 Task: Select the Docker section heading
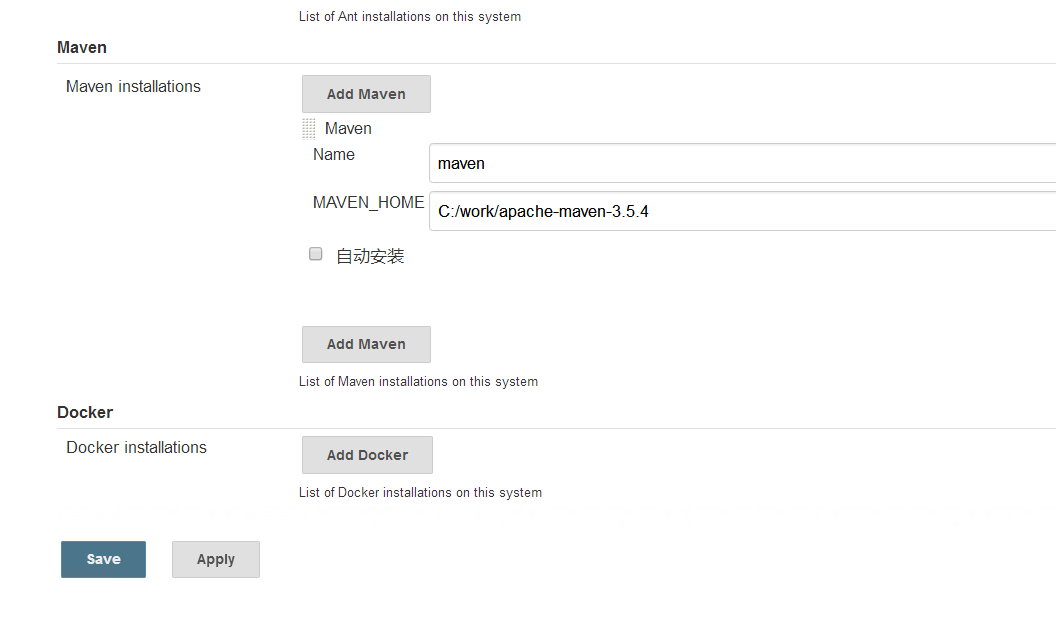click(85, 412)
